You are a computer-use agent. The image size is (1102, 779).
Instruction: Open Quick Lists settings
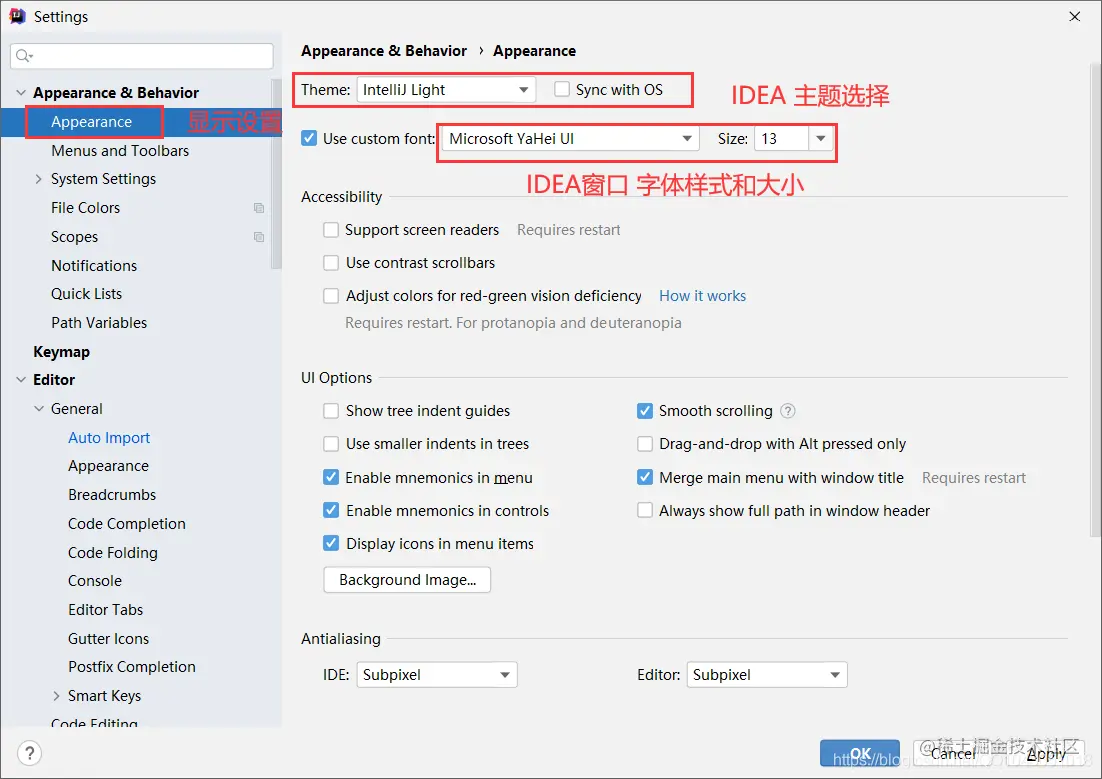(x=86, y=294)
